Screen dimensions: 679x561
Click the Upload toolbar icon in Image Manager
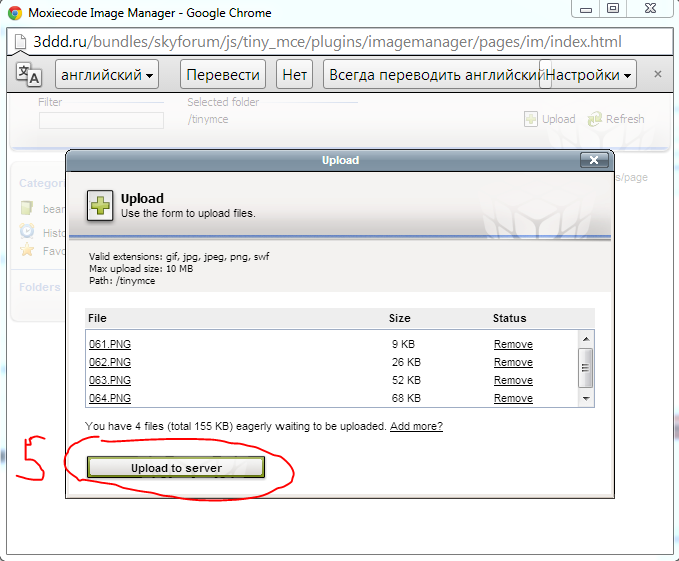[x=531, y=119]
